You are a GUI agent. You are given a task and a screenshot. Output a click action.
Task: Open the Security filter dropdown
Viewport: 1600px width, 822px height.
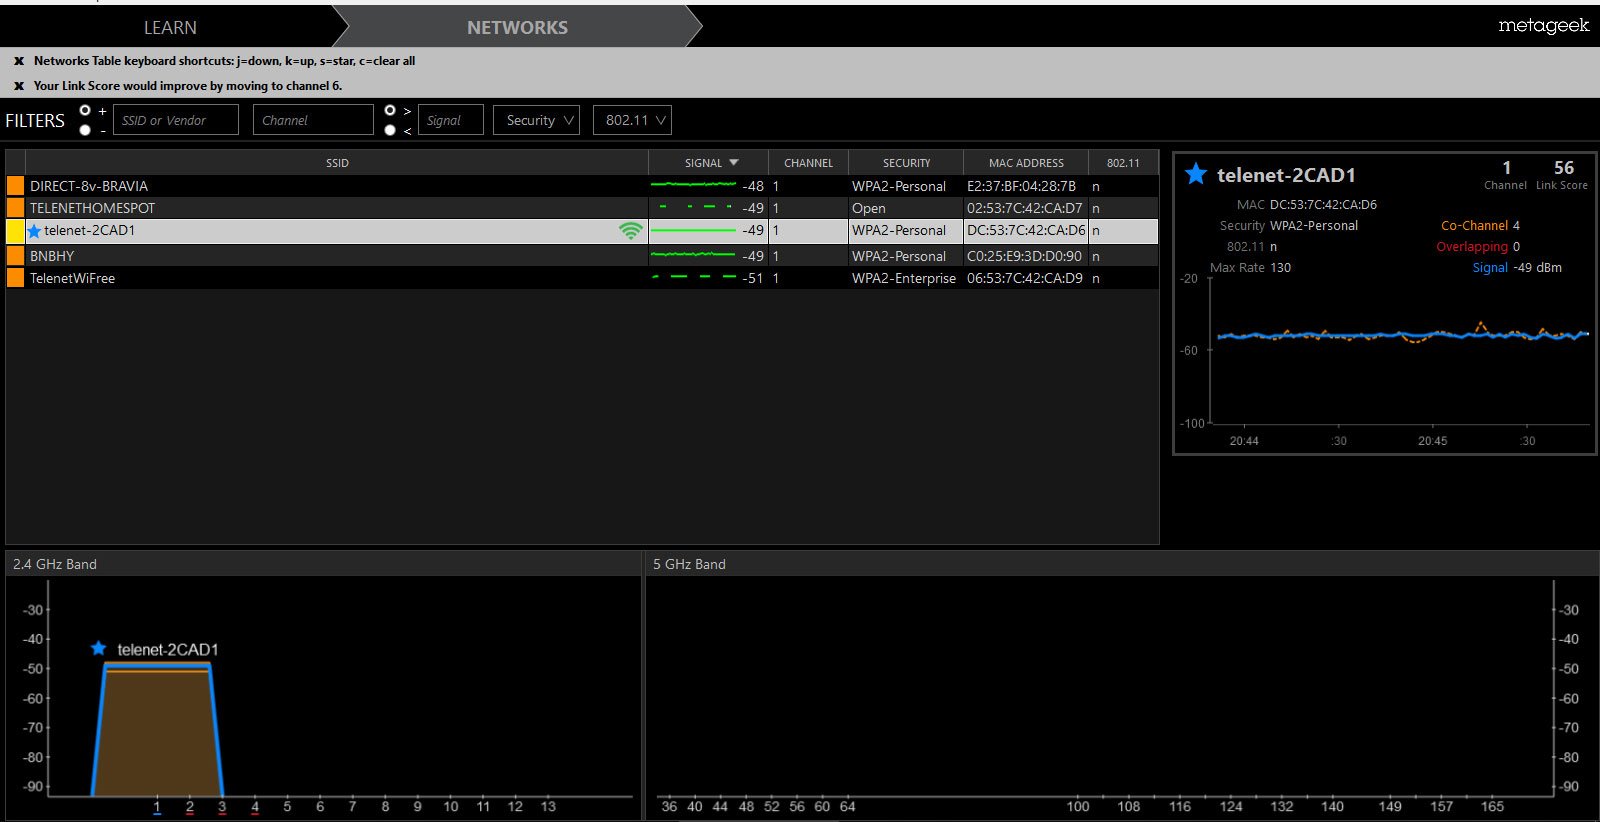[x=536, y=120]
